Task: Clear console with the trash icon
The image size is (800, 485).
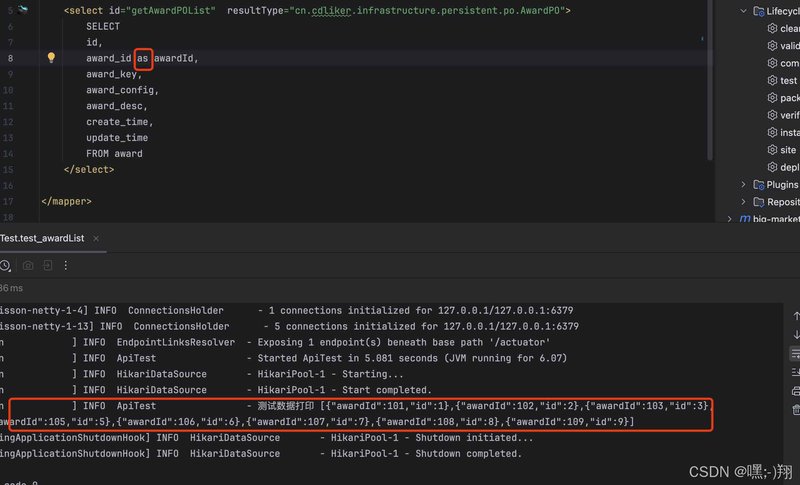Action: [795, 410]
